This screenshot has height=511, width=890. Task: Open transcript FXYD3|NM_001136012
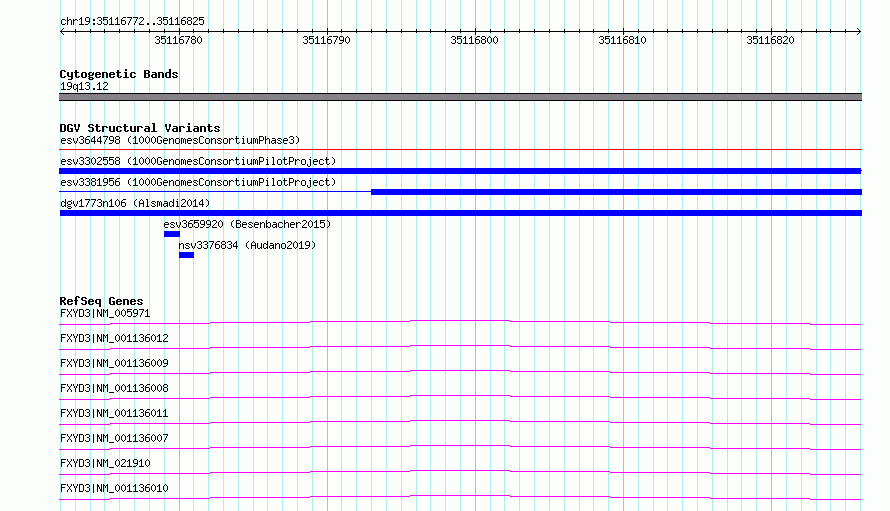coord(114,338)
